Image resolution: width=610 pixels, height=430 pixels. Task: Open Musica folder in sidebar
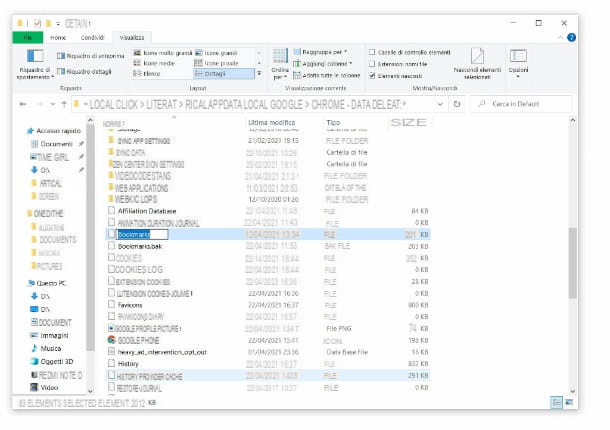pos(46,348)
